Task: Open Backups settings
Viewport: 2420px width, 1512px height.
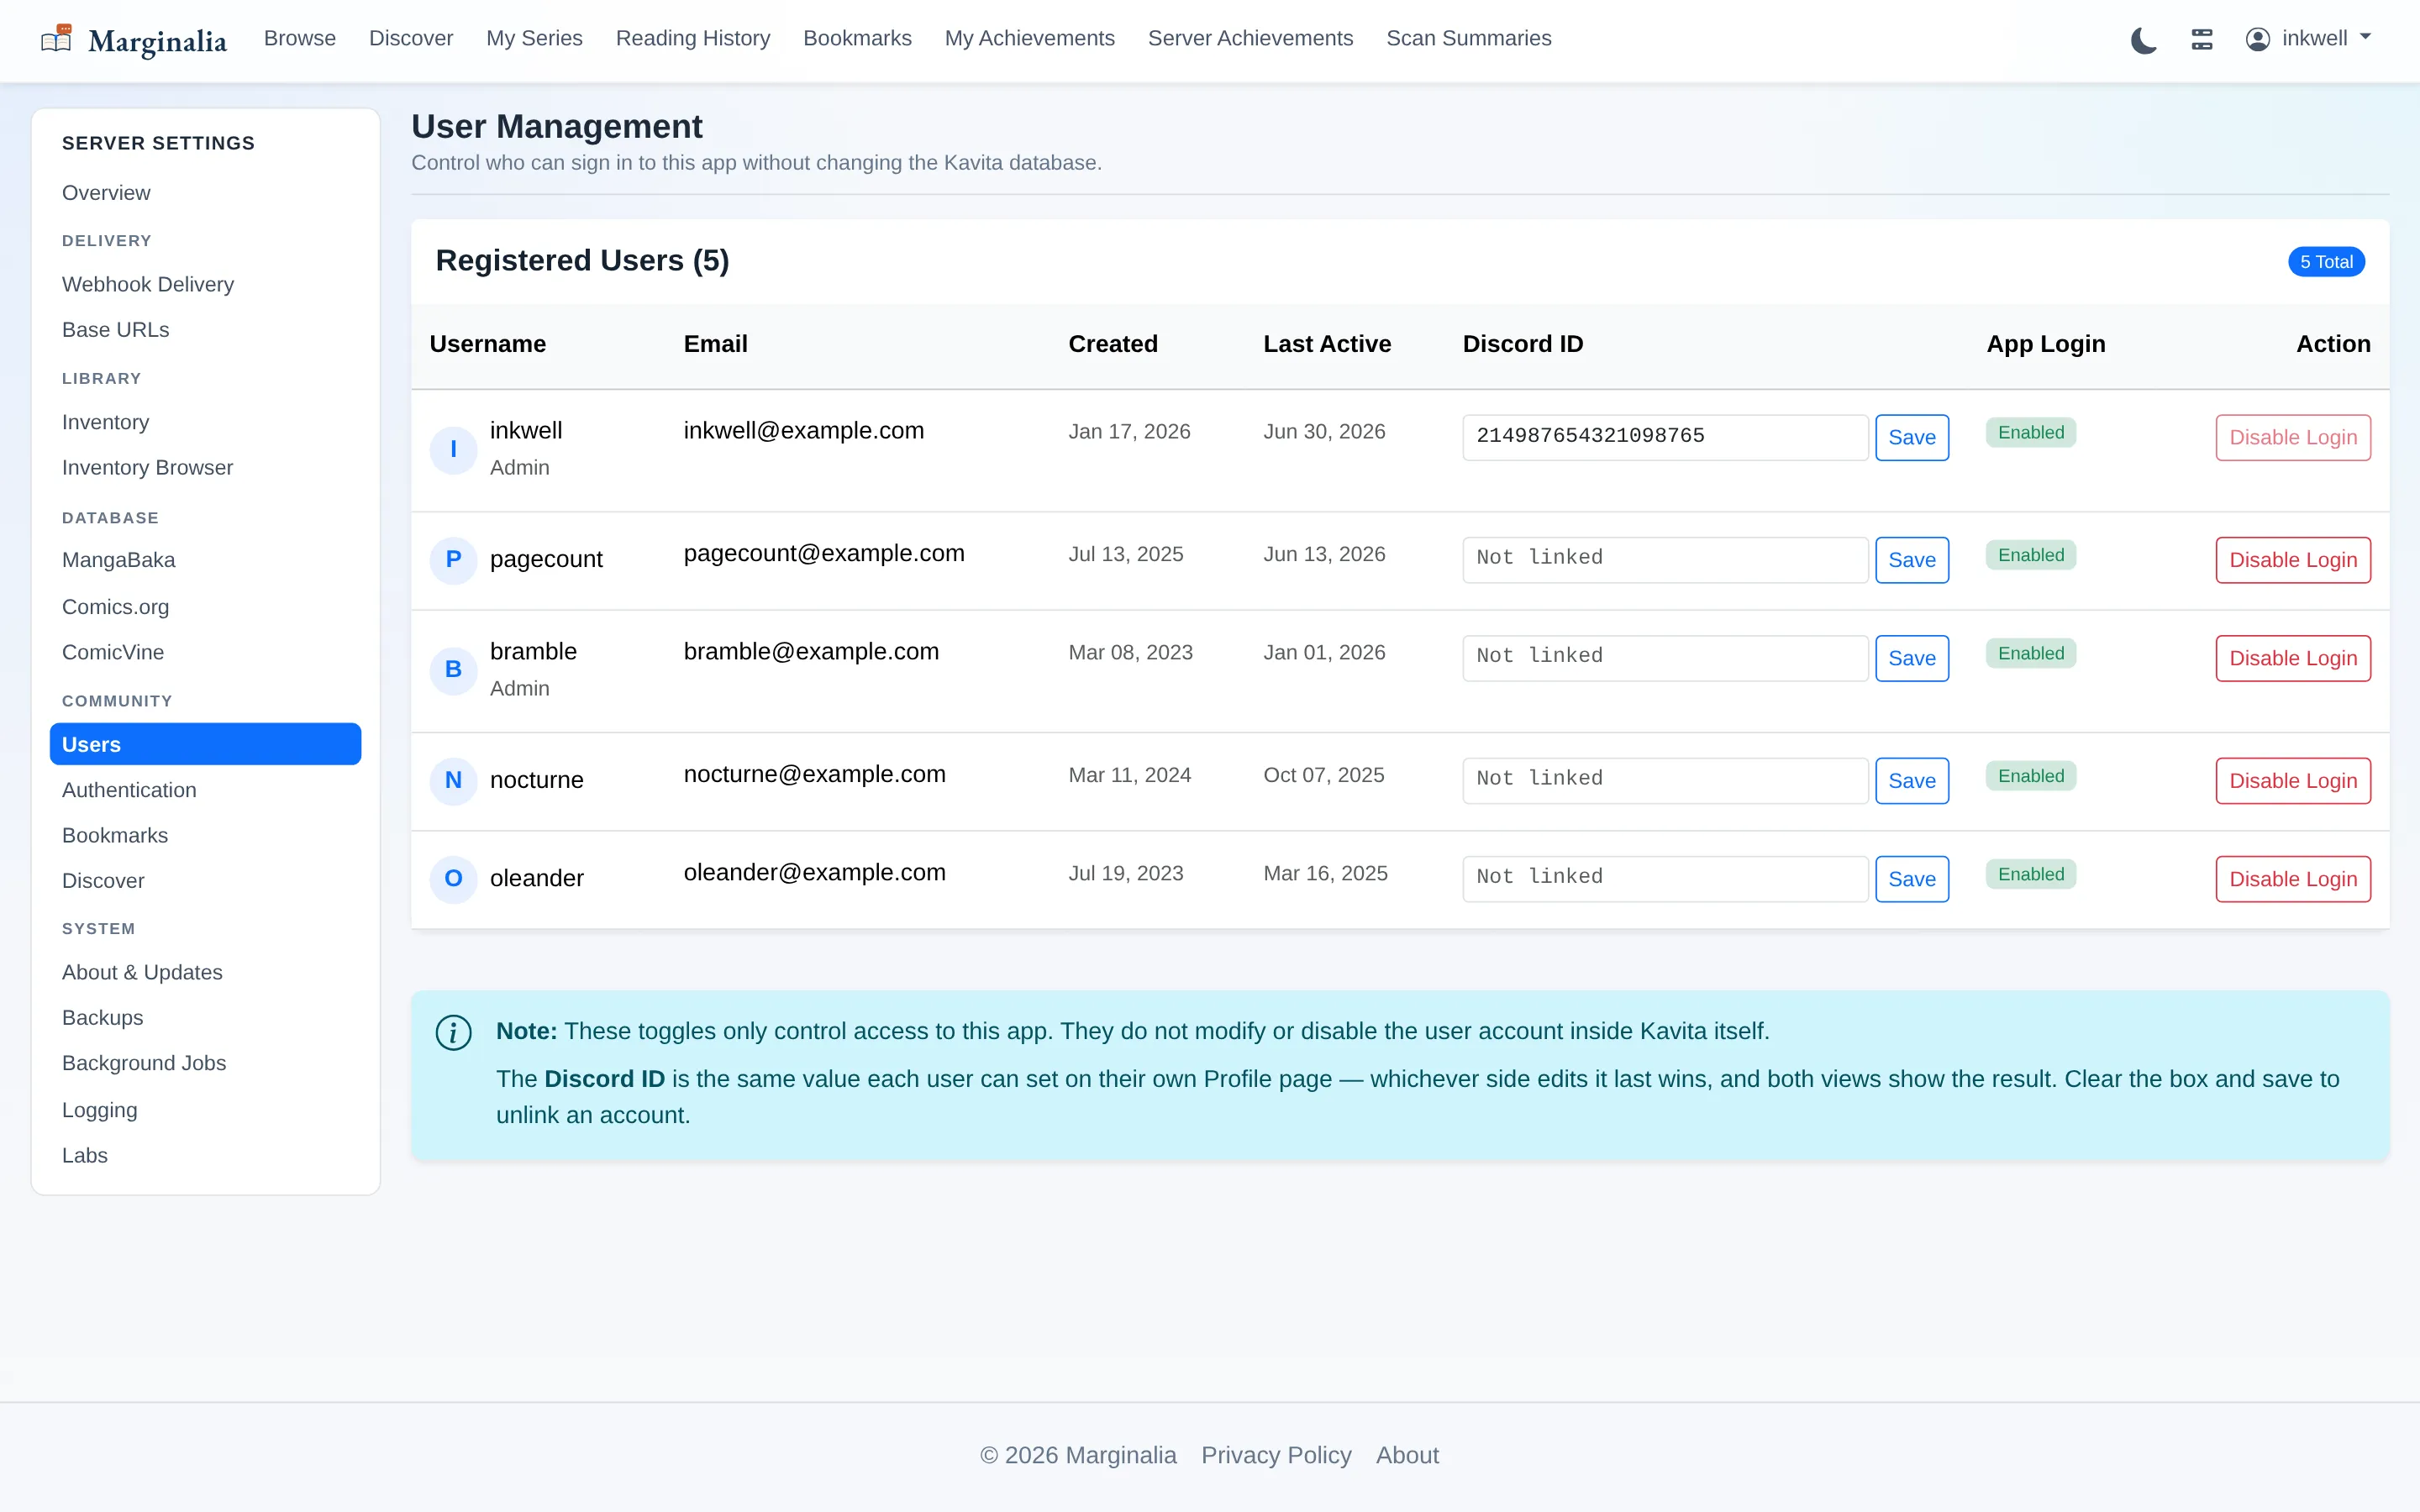Action: tap(205, 1018)
